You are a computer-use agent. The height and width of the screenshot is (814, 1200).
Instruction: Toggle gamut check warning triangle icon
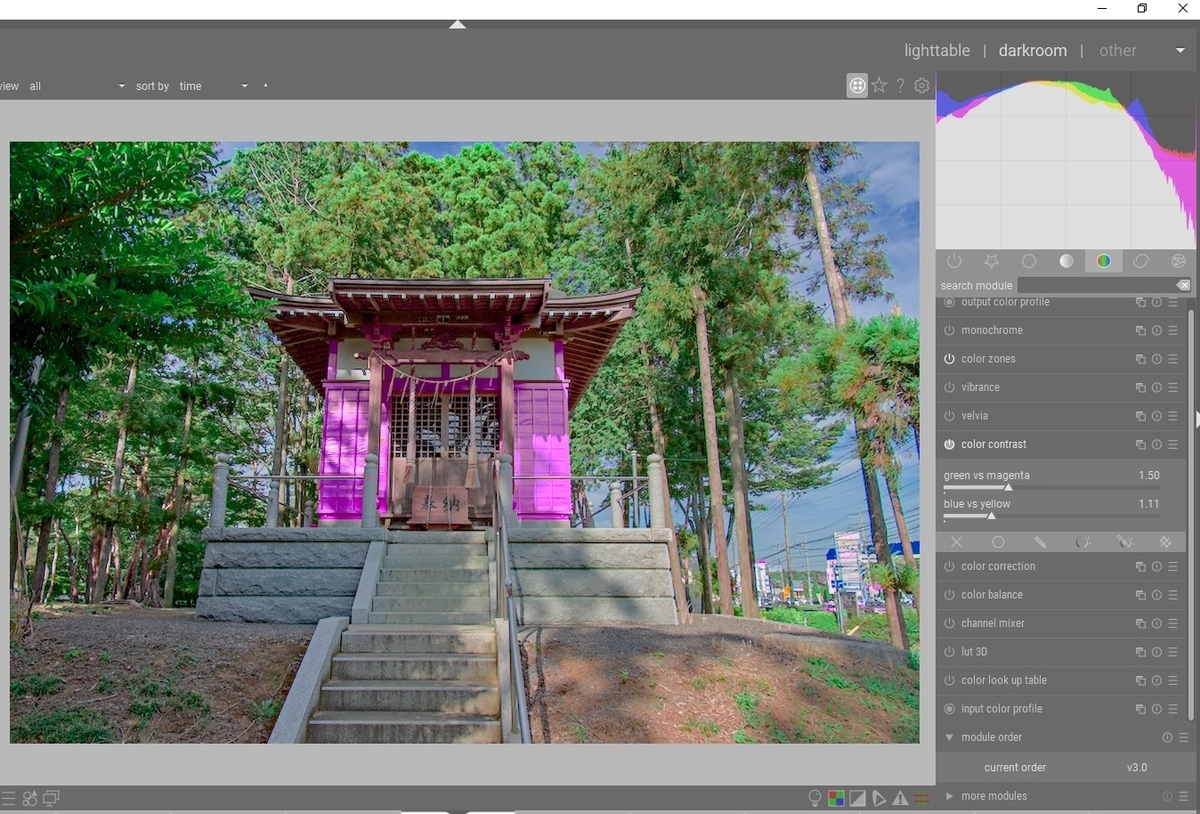[901, 798]
